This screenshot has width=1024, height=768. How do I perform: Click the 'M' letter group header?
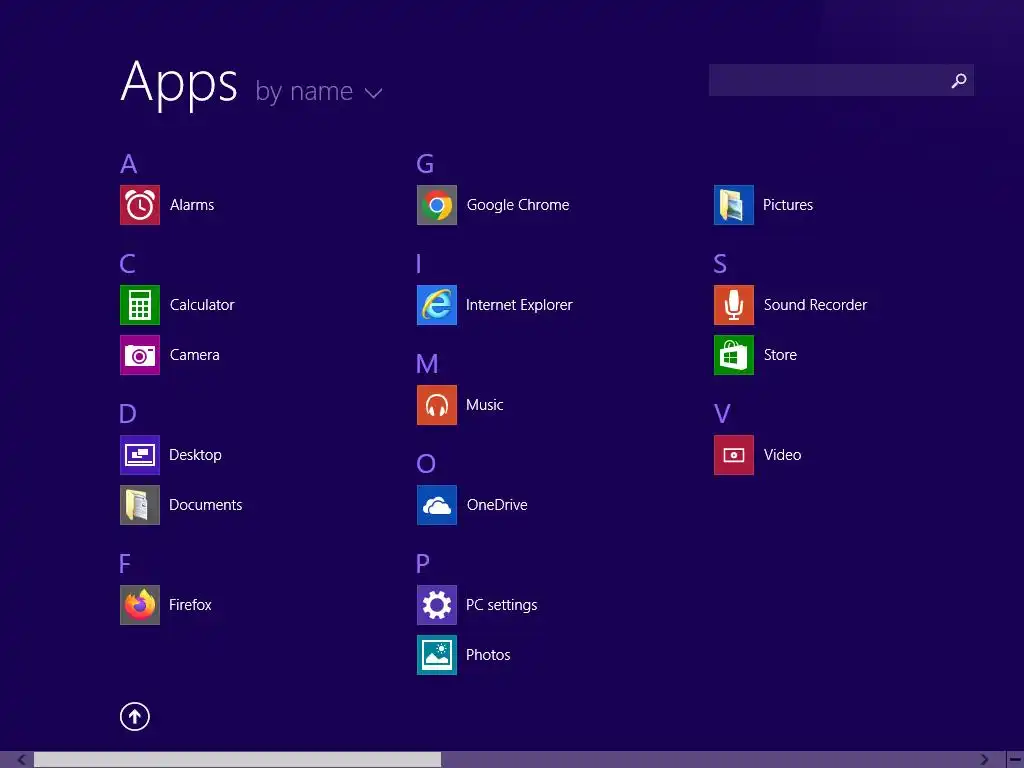point(427,364)
